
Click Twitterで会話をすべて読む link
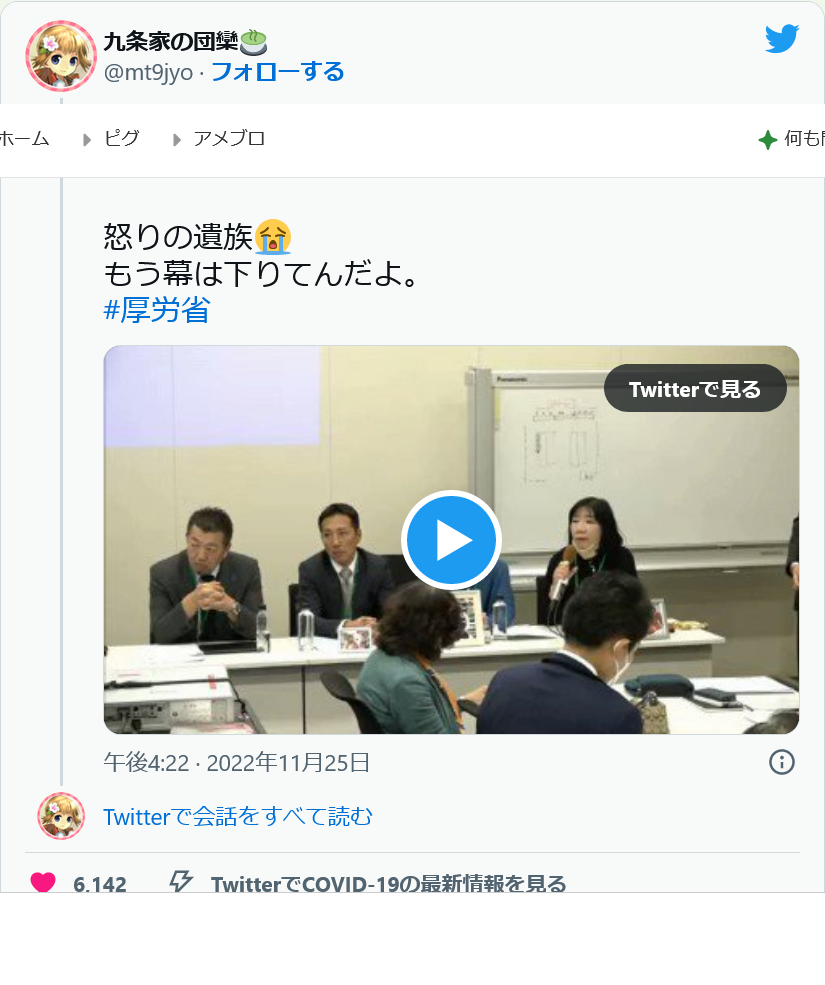tap(238, 817)
